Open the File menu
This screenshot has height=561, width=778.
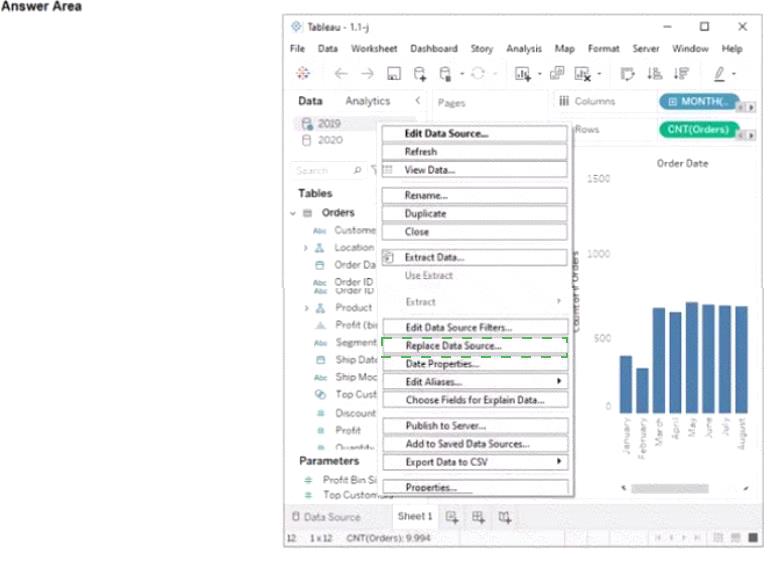point(297,49)
